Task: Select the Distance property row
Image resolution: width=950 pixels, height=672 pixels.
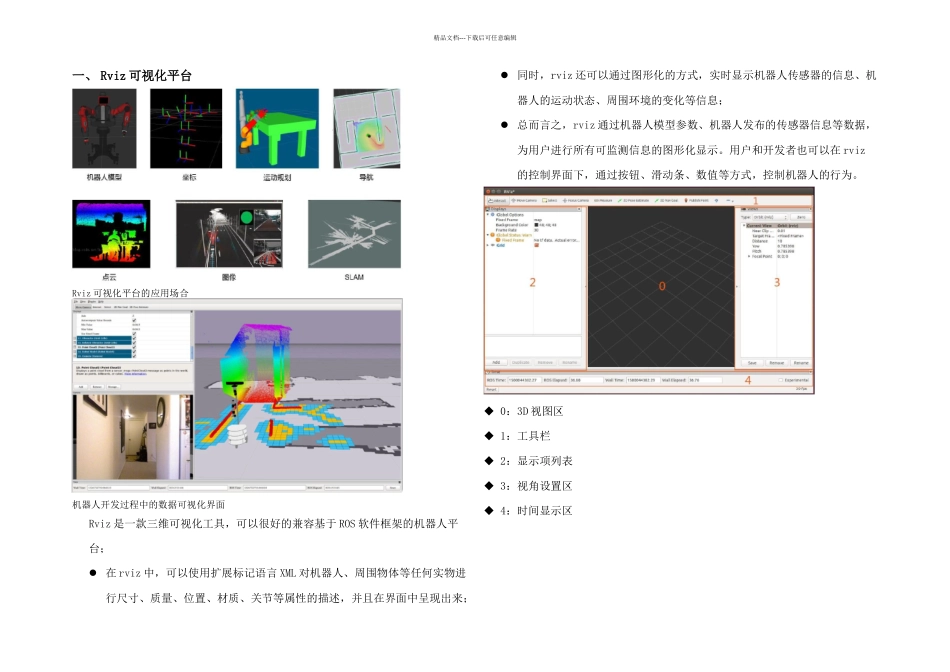Action: 778,241
